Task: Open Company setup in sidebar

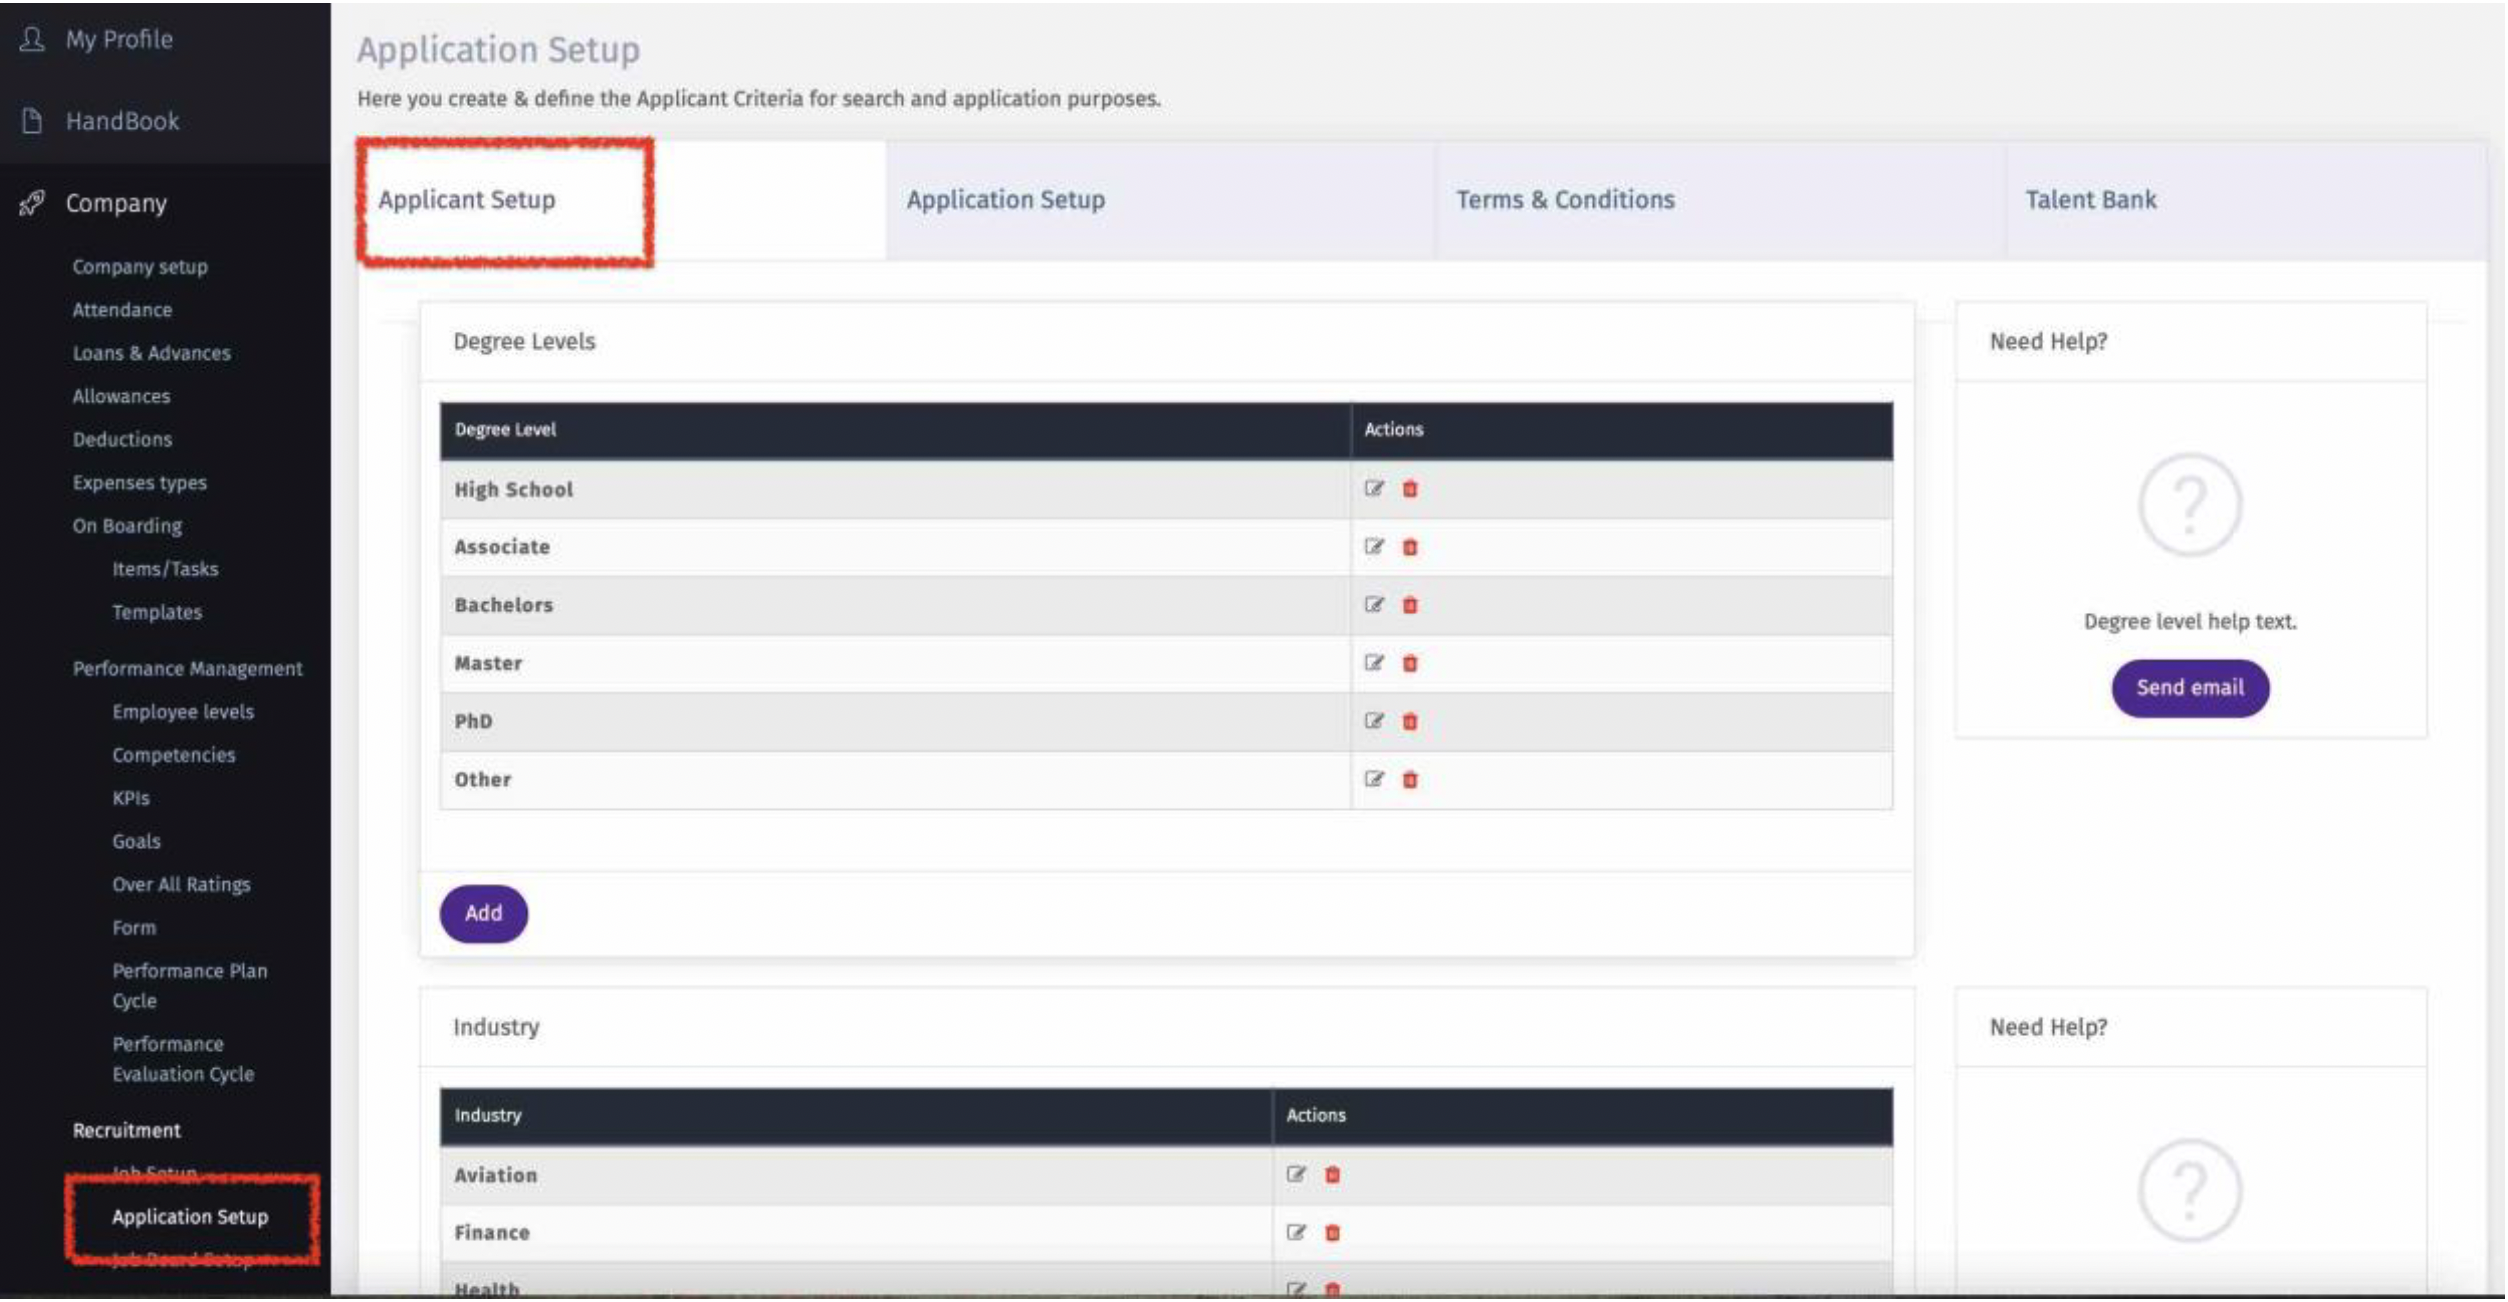Action: [x=140, y=267]
